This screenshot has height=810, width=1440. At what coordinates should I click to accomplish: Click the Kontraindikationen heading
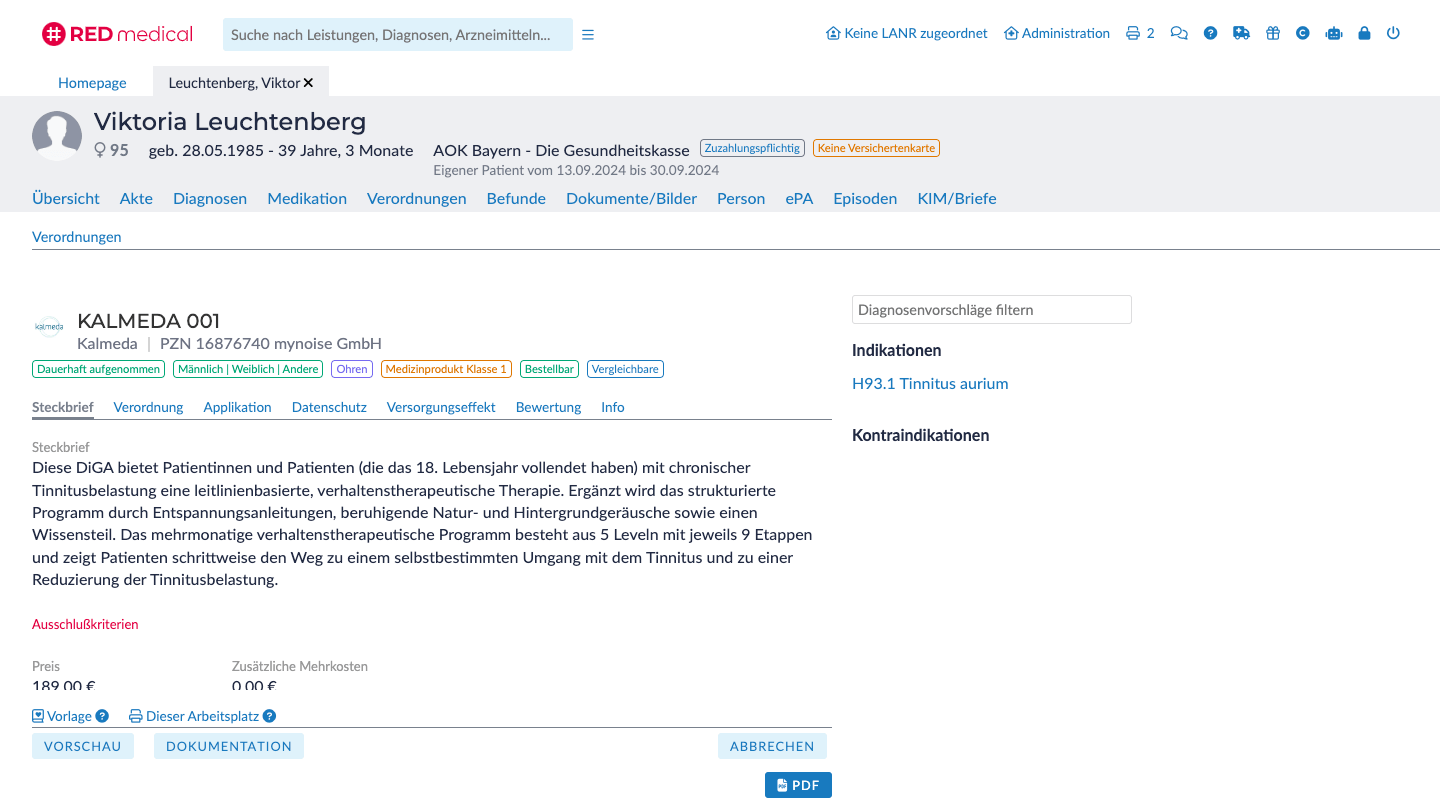pos(920,435)
